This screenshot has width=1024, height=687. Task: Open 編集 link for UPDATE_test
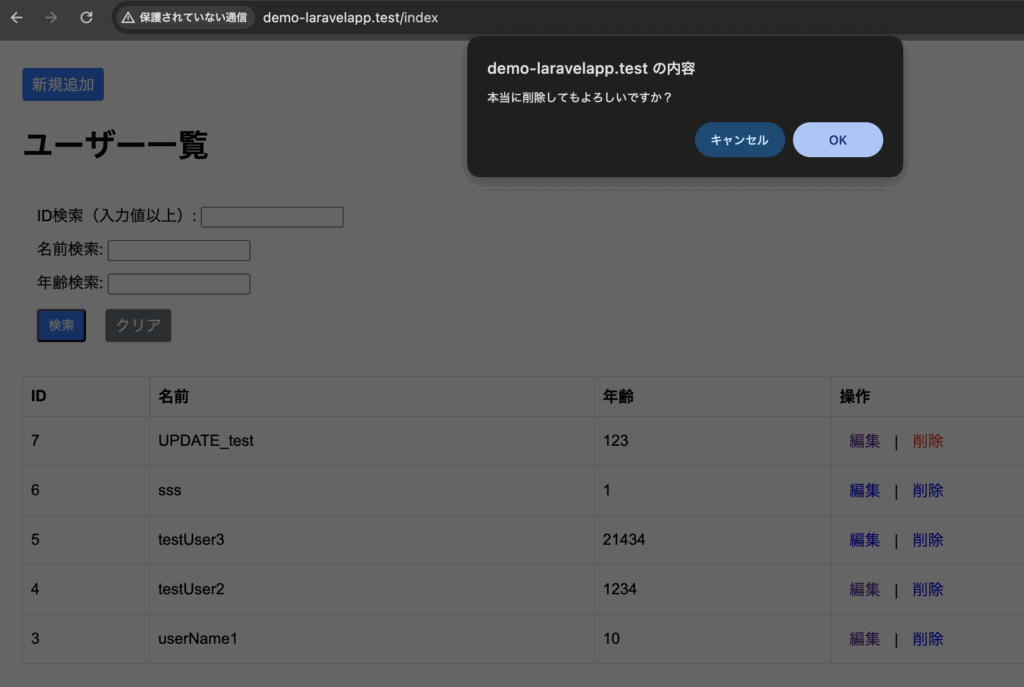click(864, 441)
